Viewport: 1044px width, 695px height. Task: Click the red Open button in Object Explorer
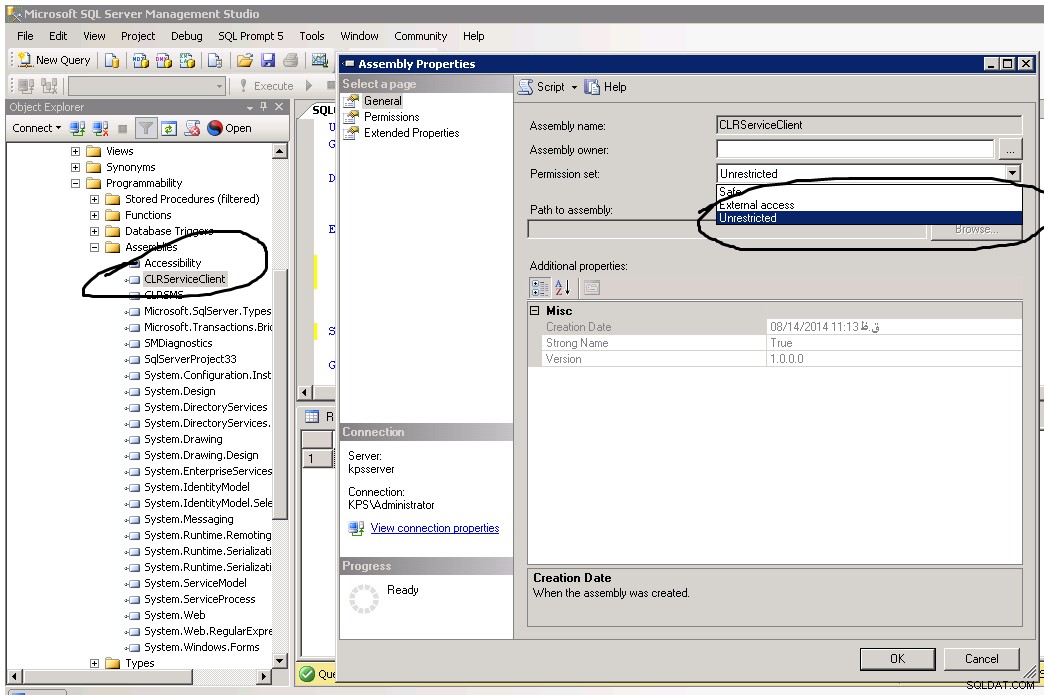click(x=230, y=128)
